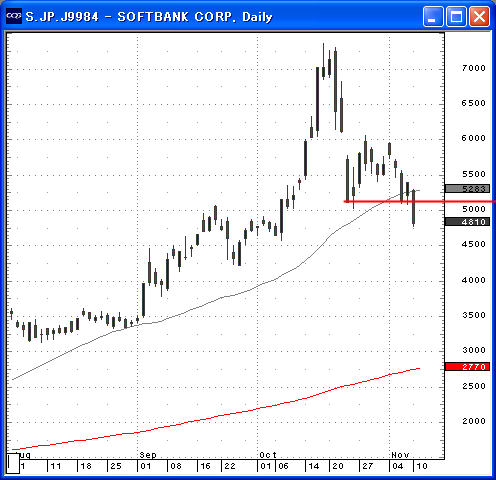Screen dimensions: 496x480
Task: Click the date label 10 on the time axis
Action: [x=422, y=466]
